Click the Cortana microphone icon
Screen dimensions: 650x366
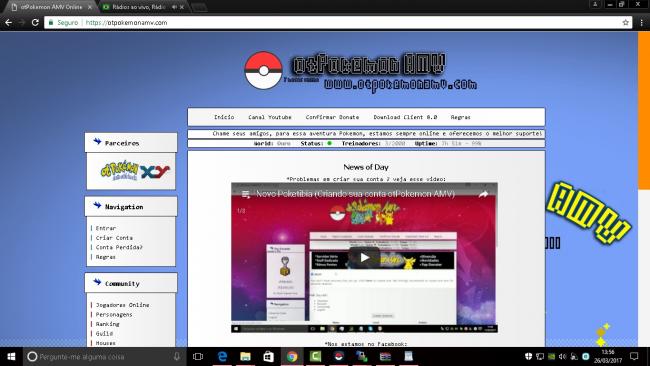click(177, 356)
